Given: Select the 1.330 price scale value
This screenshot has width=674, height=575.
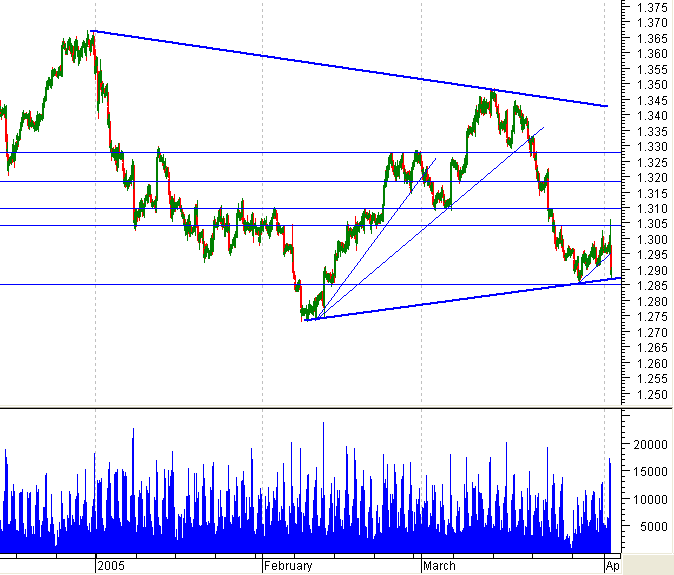Looking at the screenshot, I should [x=652, y=147].
